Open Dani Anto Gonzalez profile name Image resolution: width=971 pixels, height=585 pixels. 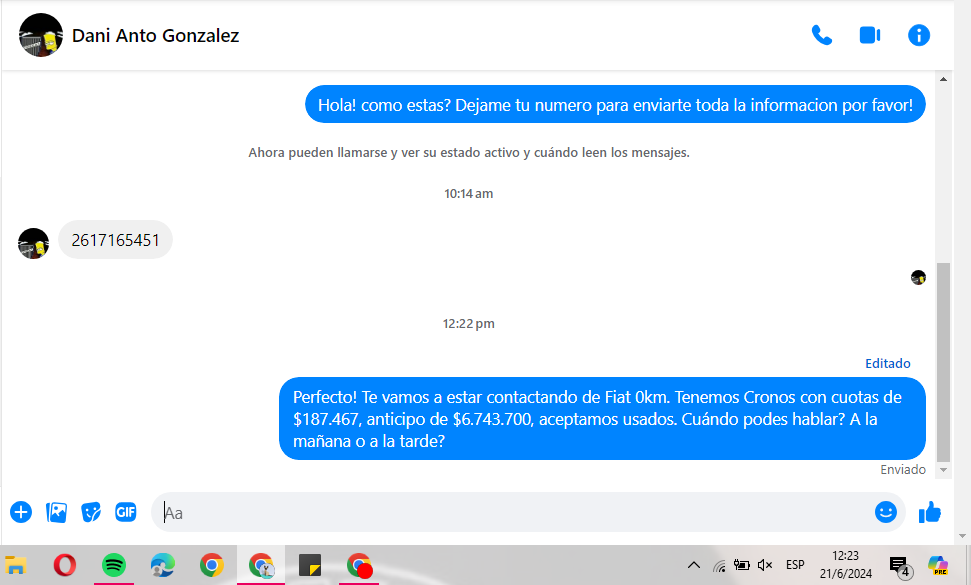[x=155, y=36]
